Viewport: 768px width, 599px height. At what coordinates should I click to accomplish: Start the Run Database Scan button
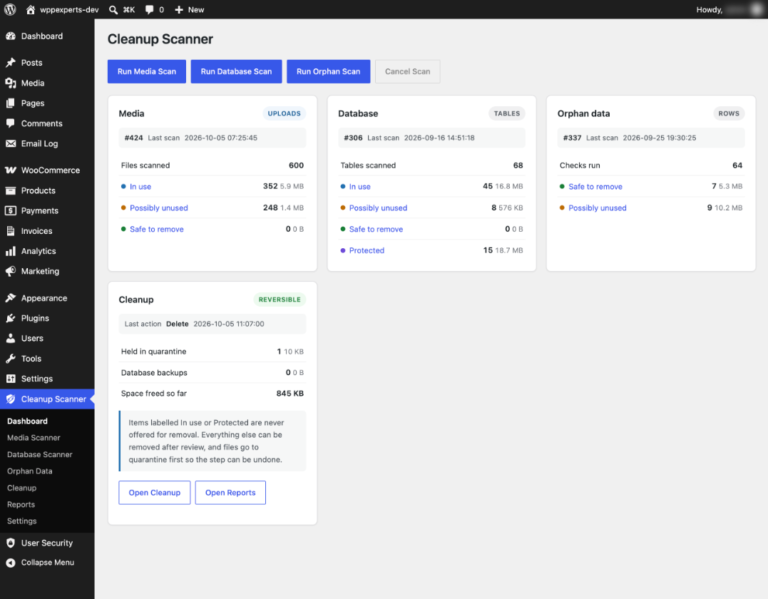click(236, 72)
